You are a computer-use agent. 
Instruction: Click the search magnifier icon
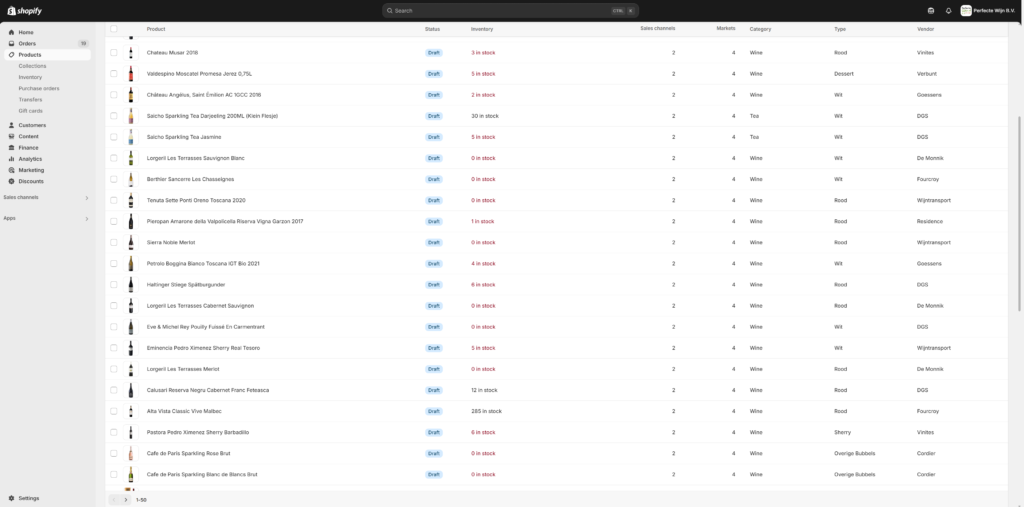coord(390,10)
